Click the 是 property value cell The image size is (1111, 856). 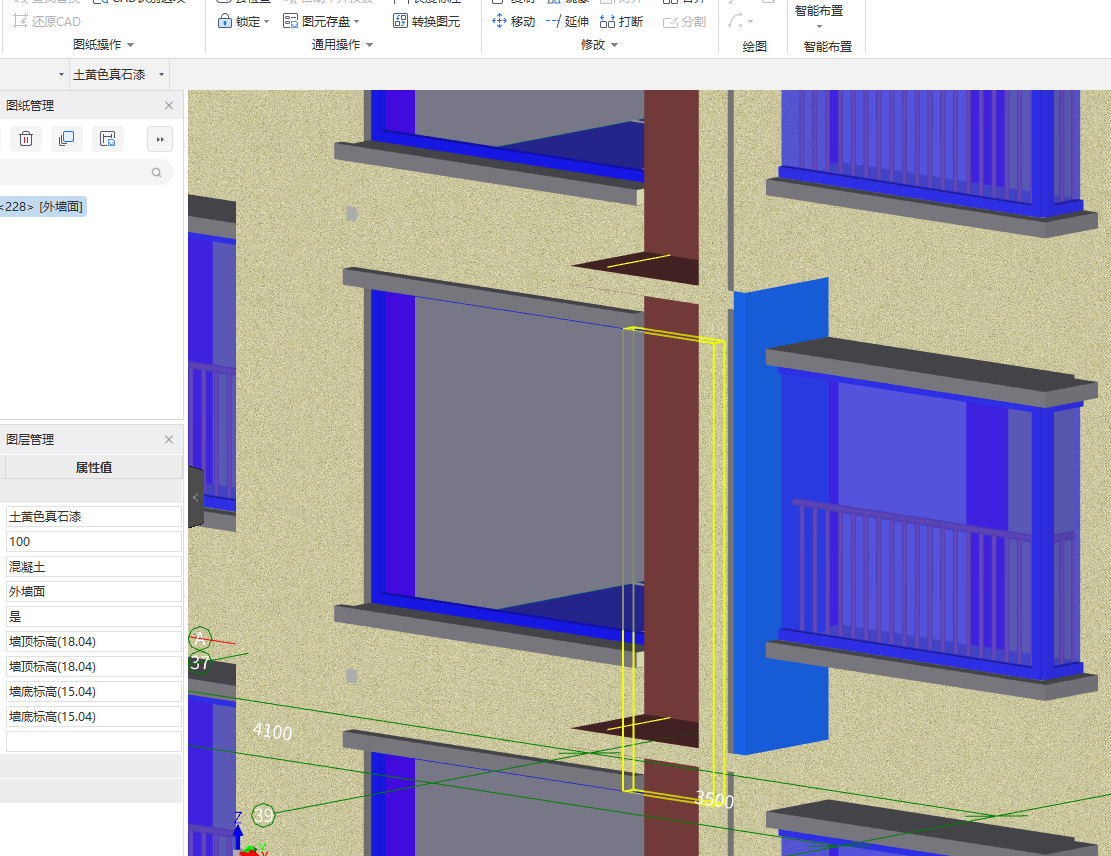pyautogui.click(x=94, y=616)
